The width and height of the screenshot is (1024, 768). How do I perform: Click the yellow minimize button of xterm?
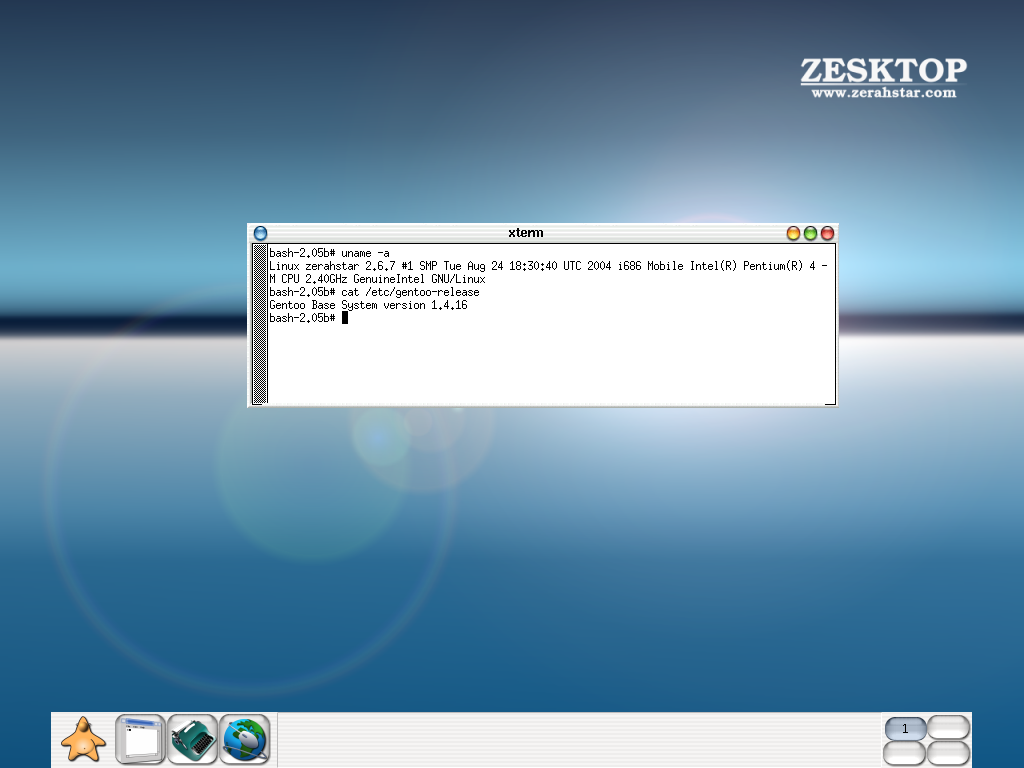click(x=793, y=233)
